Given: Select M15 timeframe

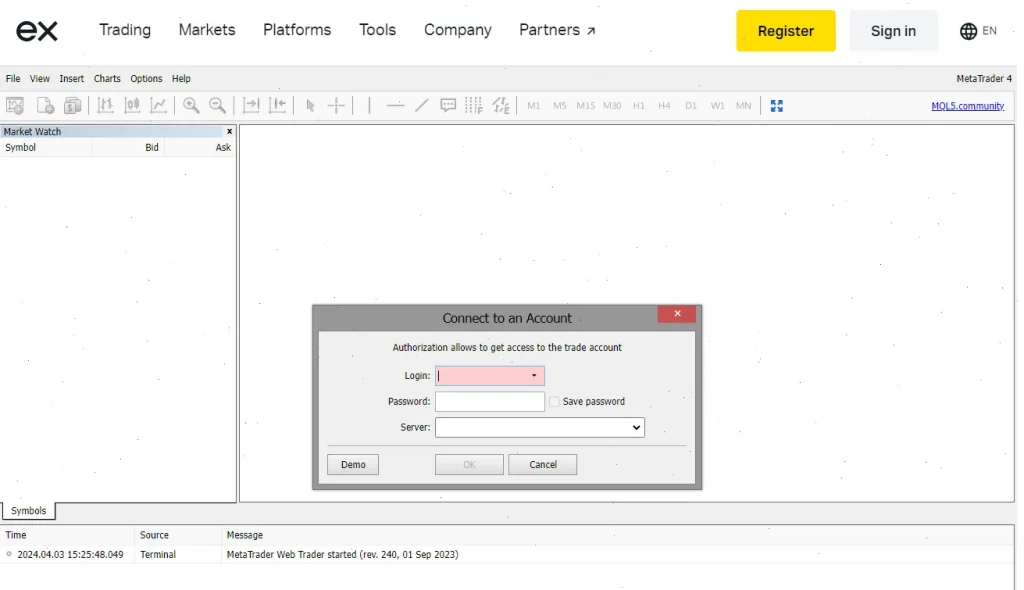Looking at the screenshot, I should point(585,106).
